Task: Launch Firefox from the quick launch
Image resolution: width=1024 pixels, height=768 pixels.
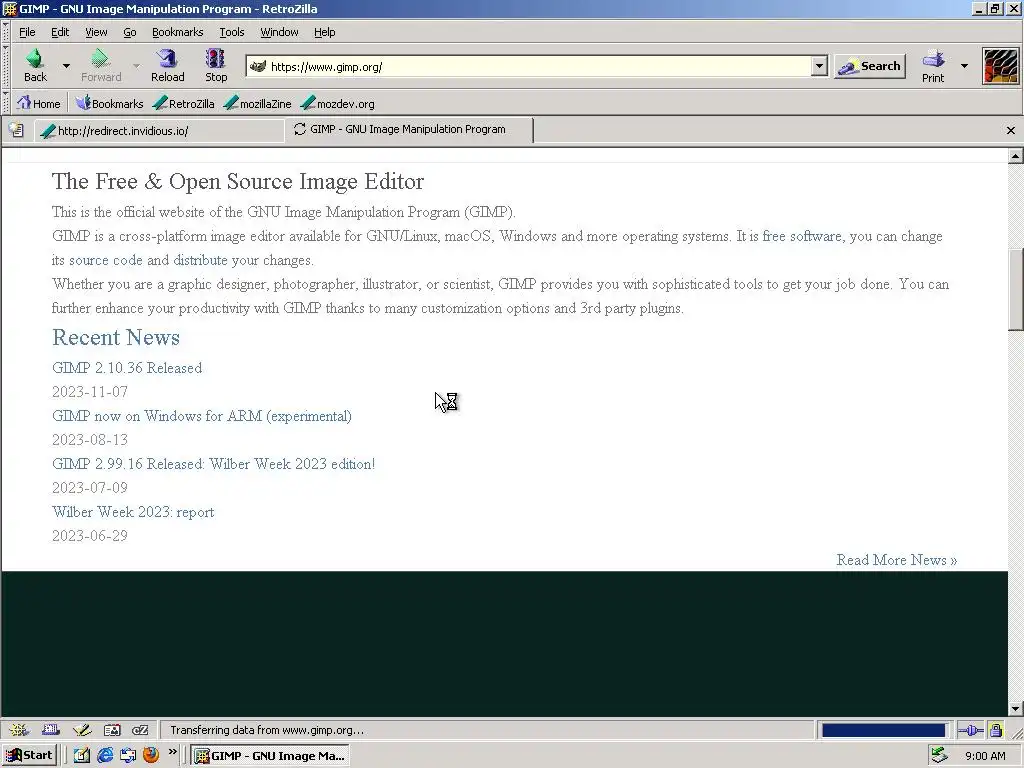Action: click(x=151, y=756)
